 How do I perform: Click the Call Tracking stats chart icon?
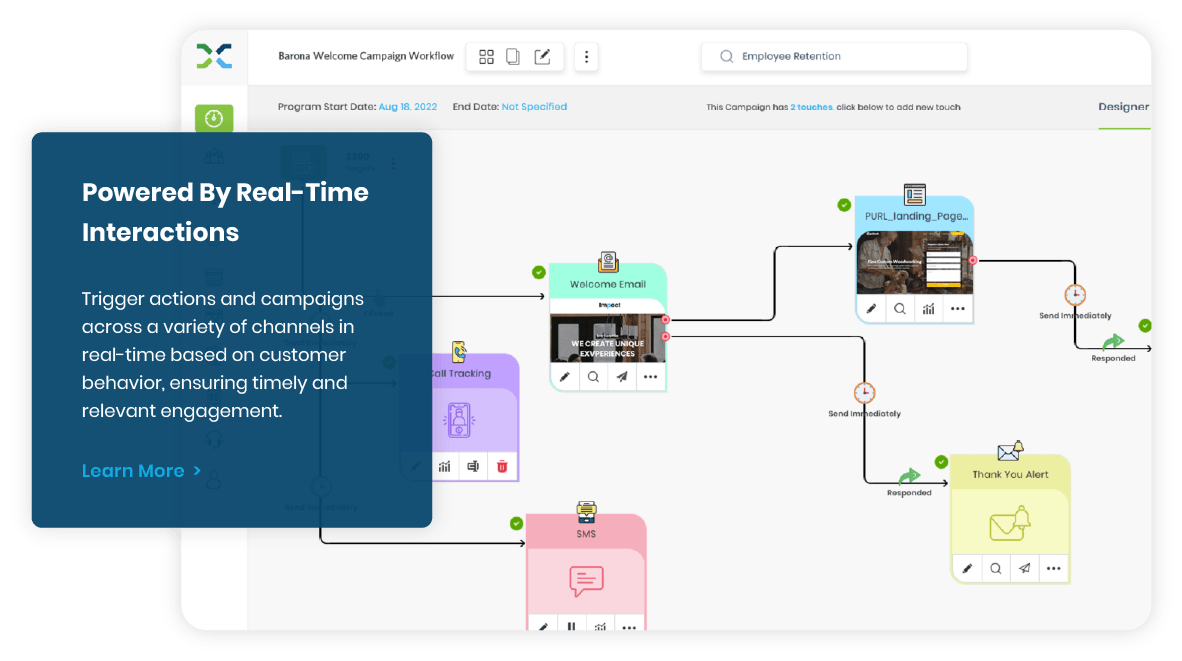(445, 467)
